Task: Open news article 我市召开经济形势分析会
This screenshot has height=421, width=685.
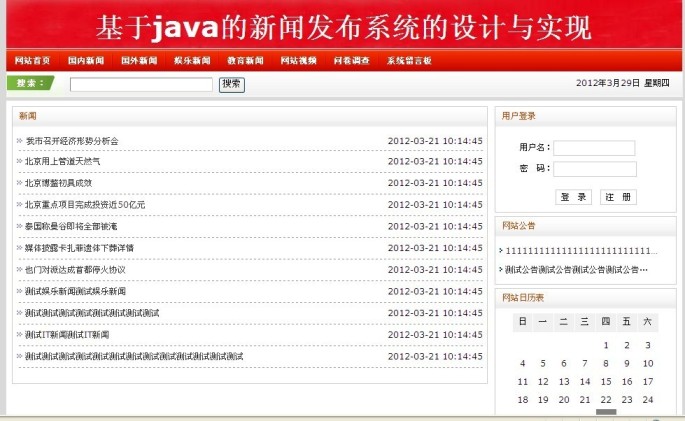Action: pyautogui.click(x=72, y=141)
